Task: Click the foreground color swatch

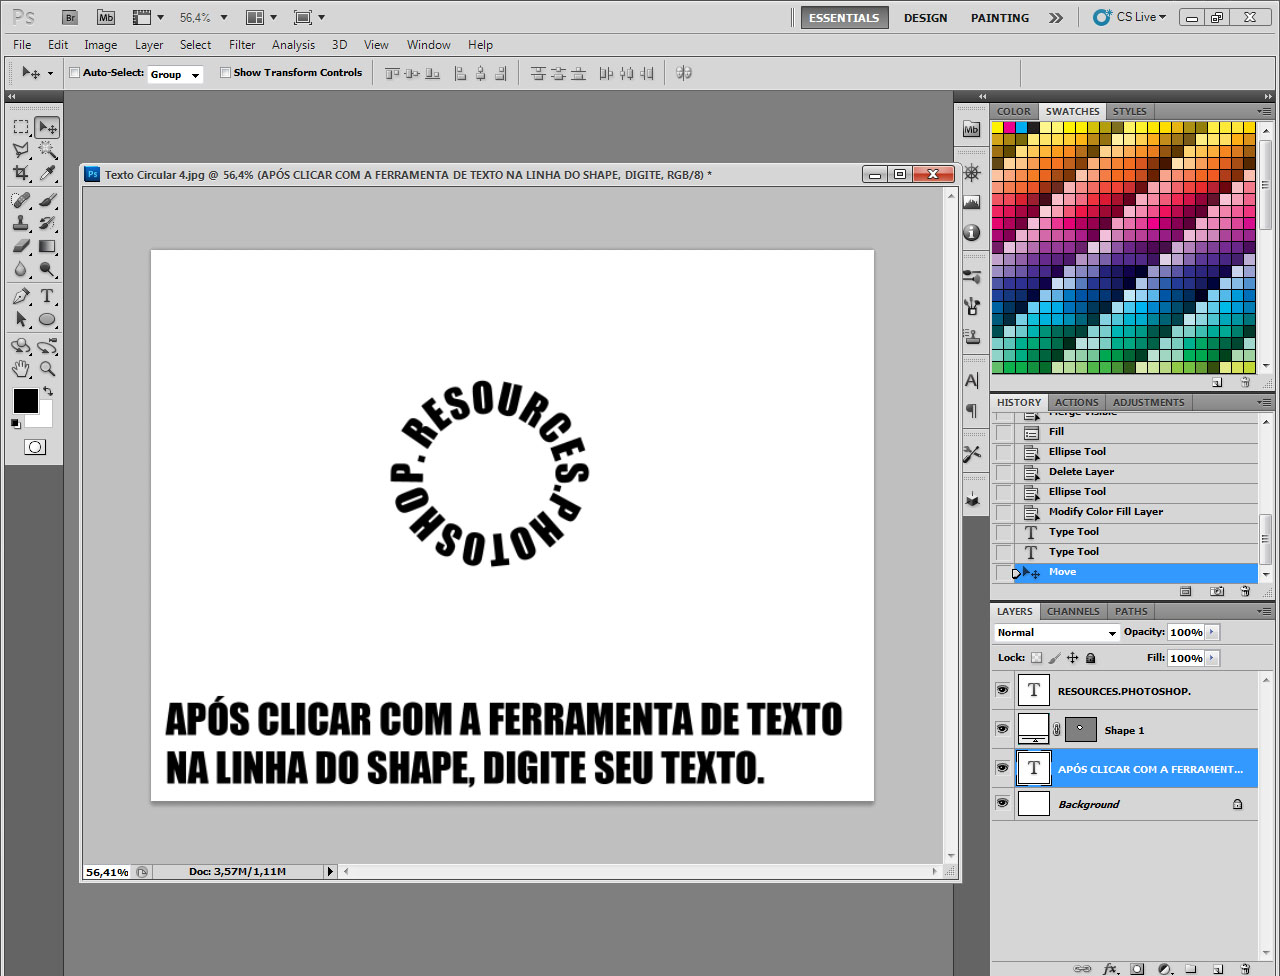Action: (25, 401)
